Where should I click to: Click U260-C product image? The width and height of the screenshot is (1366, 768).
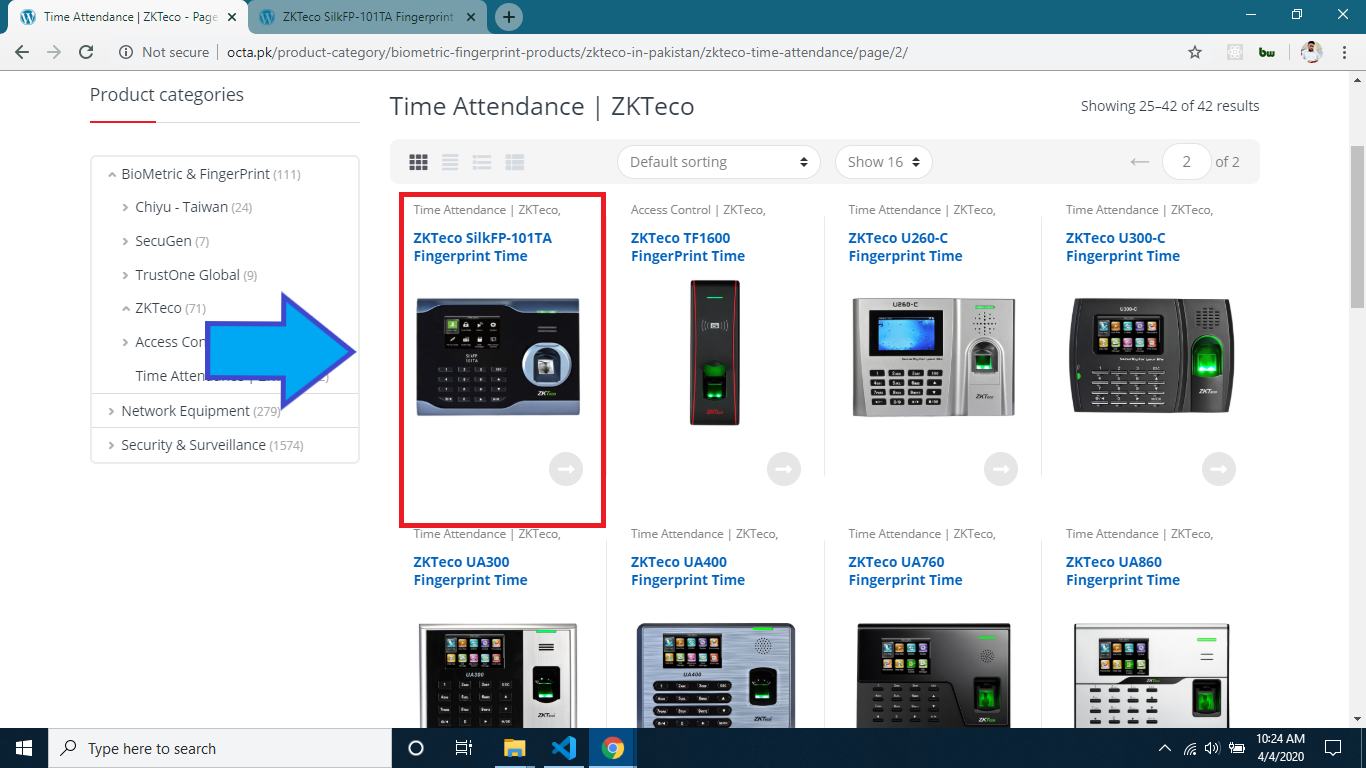(x=933, y=357)
